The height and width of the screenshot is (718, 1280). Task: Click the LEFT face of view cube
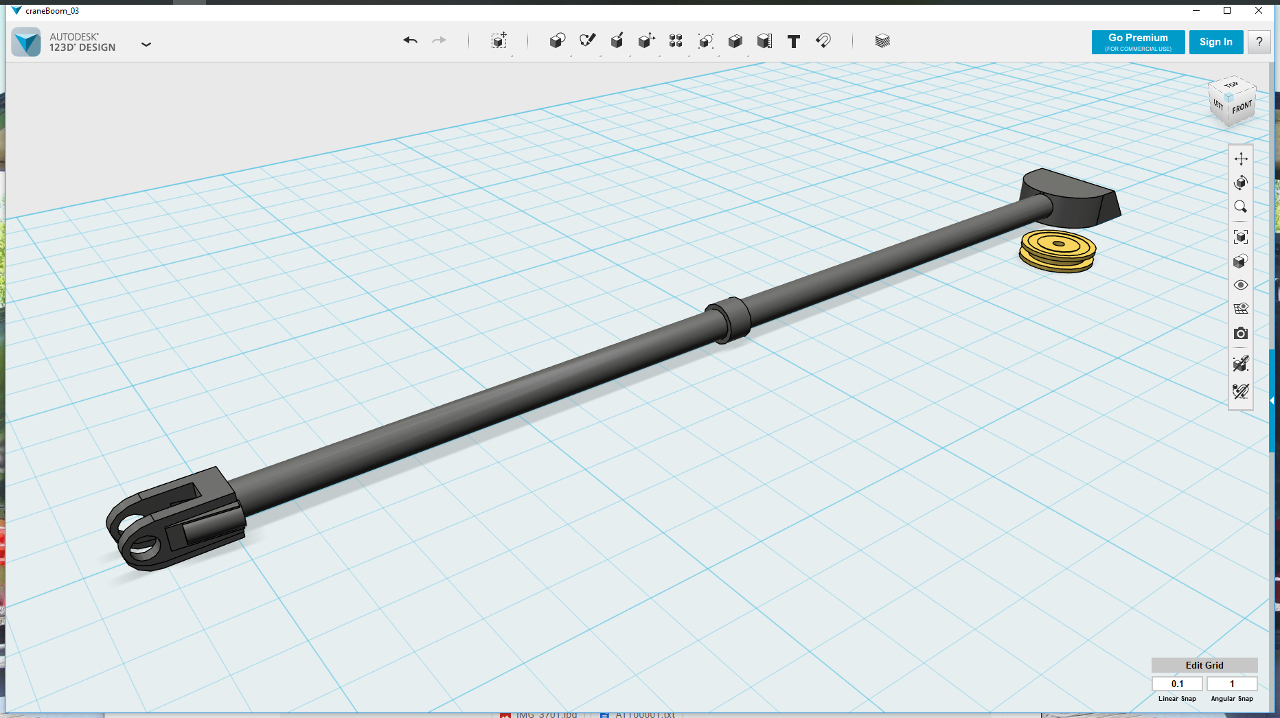1219,103
